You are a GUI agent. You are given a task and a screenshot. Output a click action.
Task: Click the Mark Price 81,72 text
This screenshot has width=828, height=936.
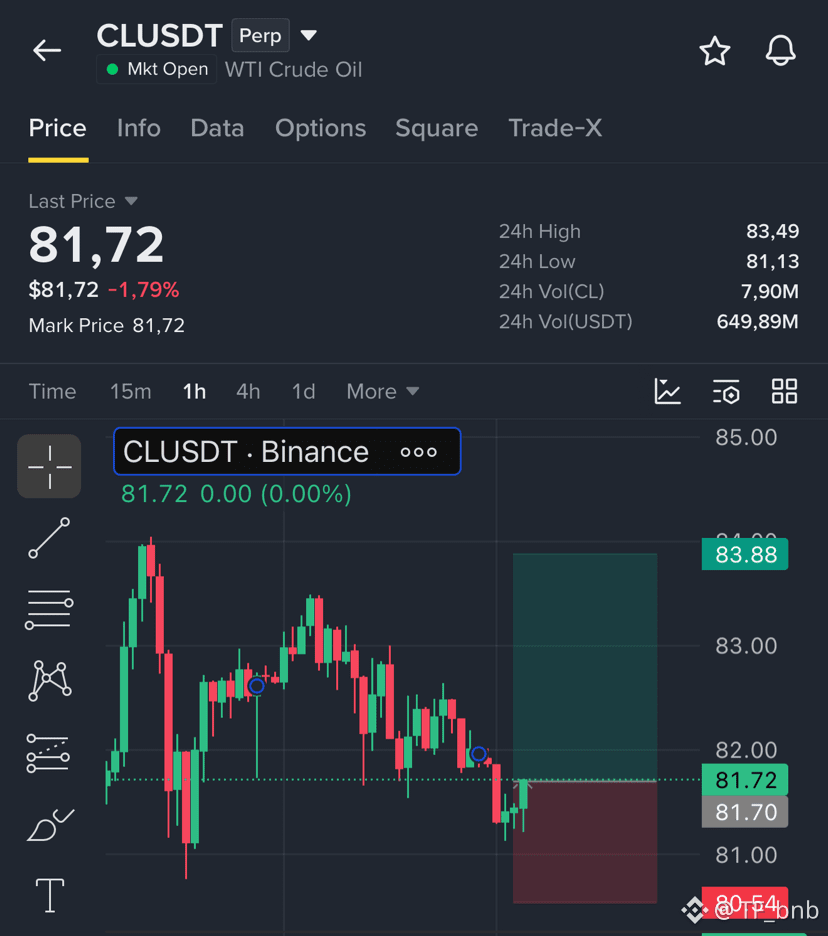pos(107,325)
